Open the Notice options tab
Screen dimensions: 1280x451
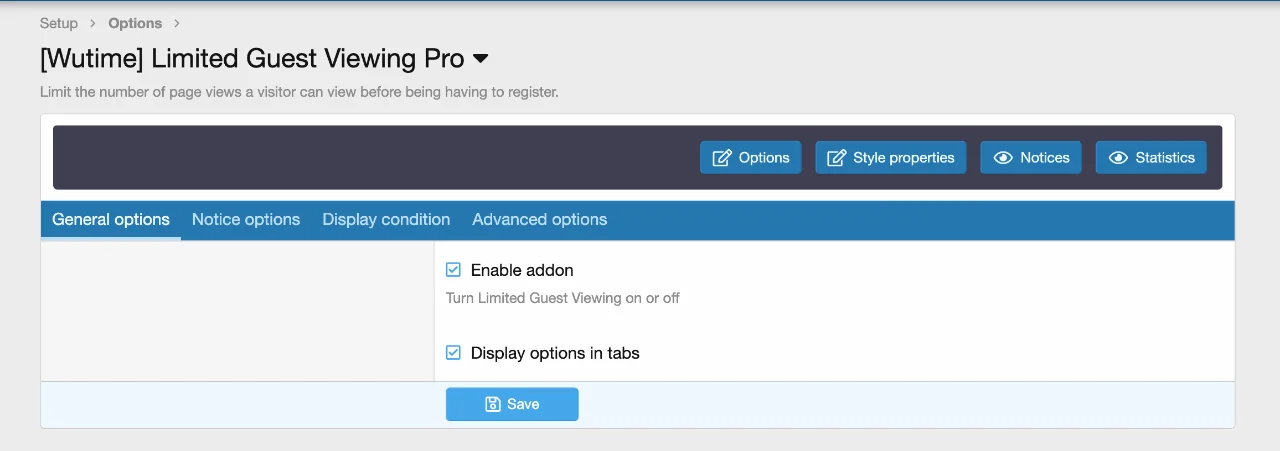click(246, 220)
